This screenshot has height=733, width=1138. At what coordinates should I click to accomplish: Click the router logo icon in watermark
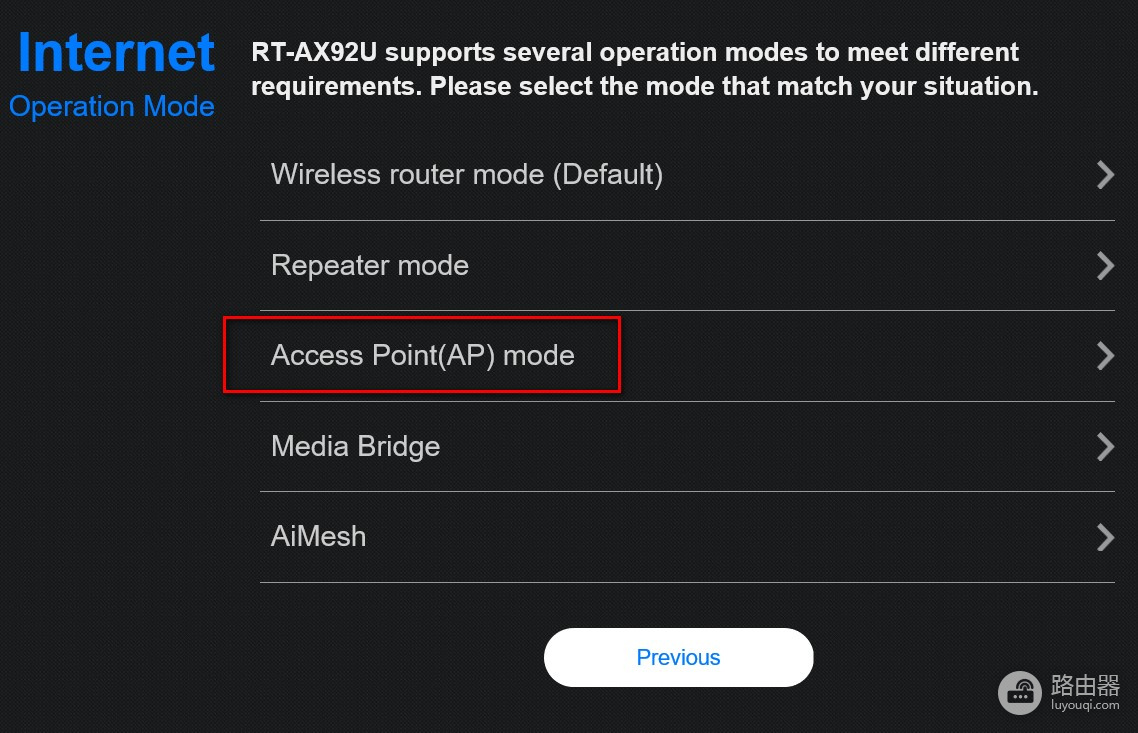tap(1020, 692)
